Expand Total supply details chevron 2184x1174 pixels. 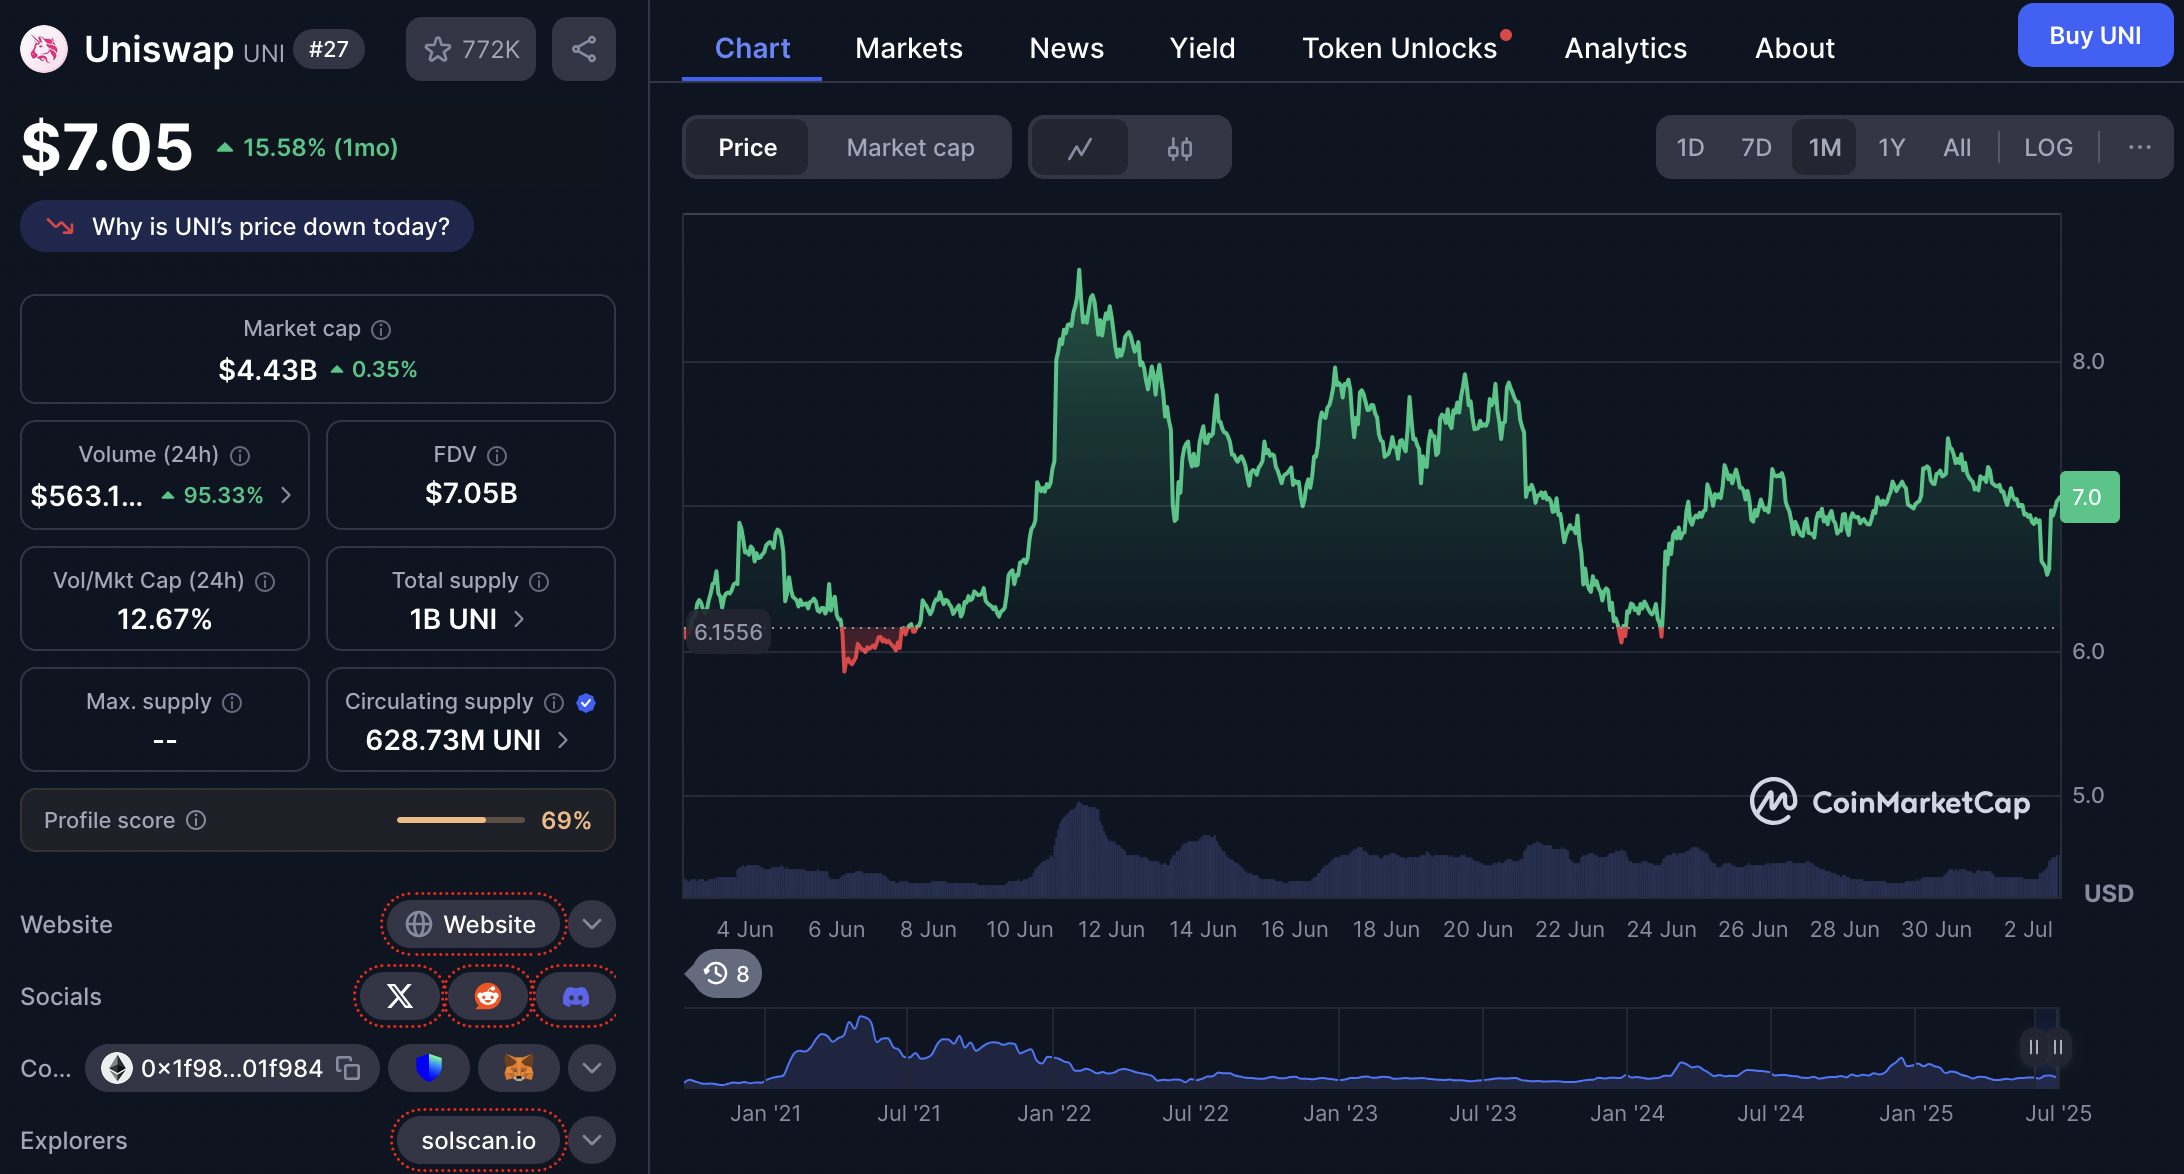coord(519,619)
